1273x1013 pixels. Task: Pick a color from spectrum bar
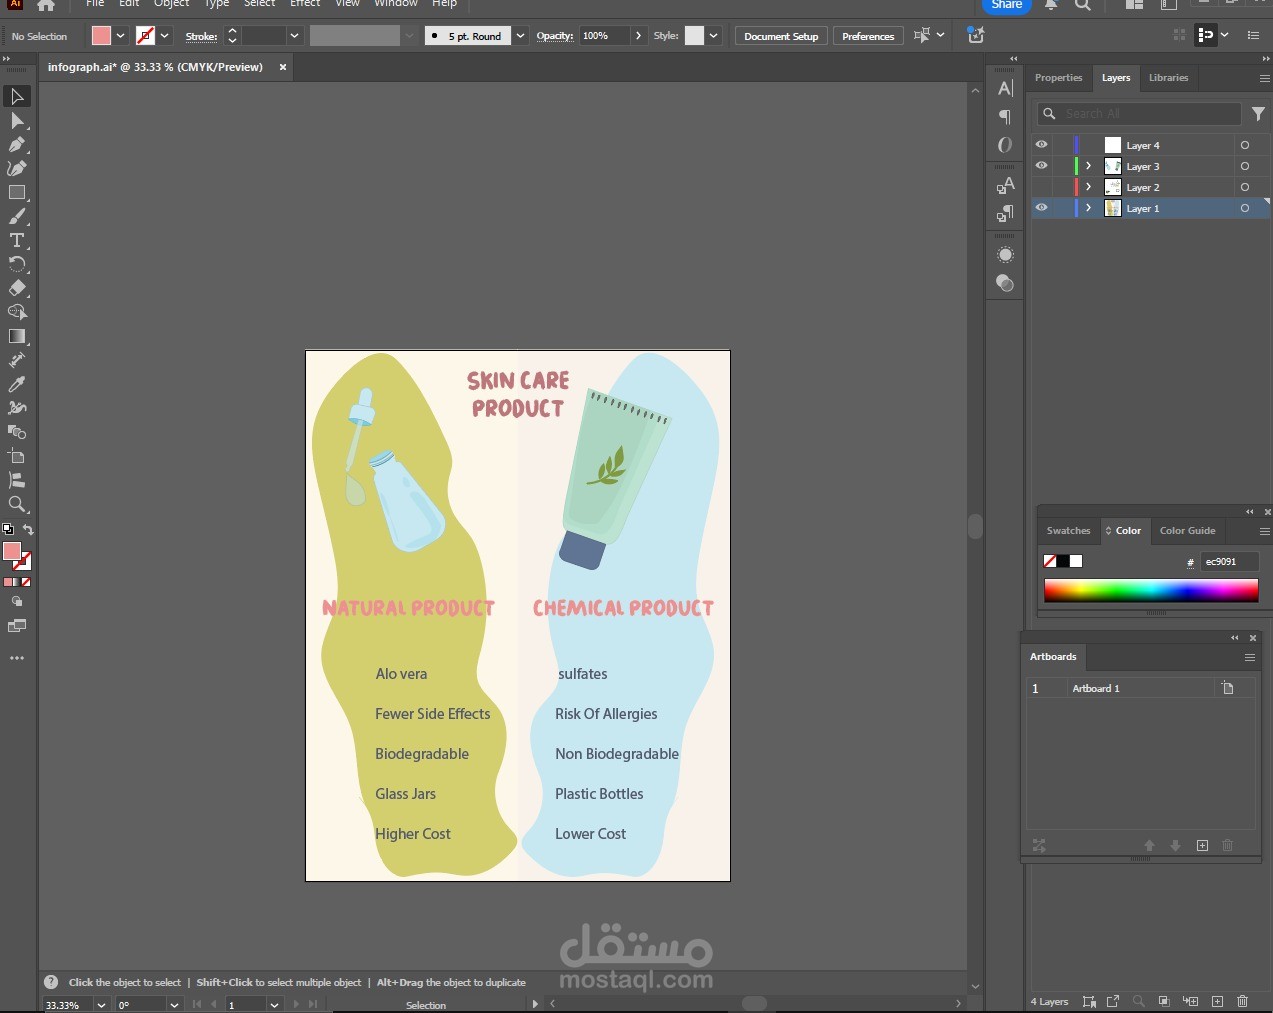pos(1150,591)
